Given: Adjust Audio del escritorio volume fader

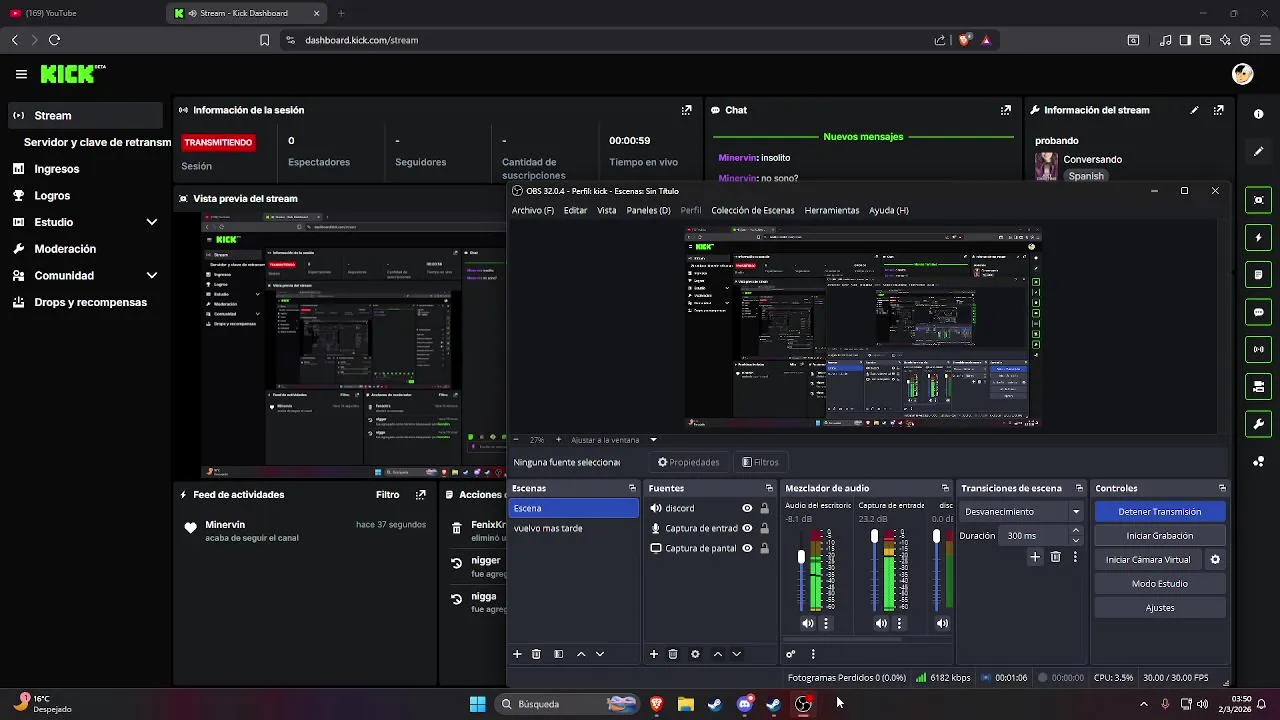Looking at the screenshot, I should pos(801,556).
